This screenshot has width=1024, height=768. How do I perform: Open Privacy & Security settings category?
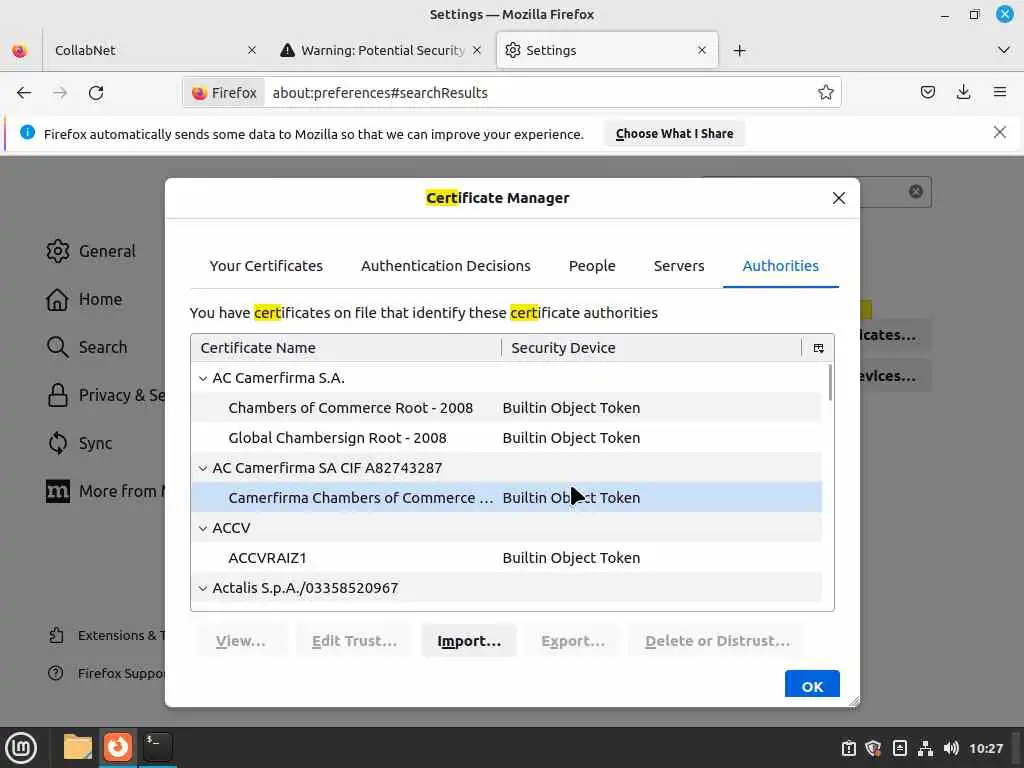(105, 395)
